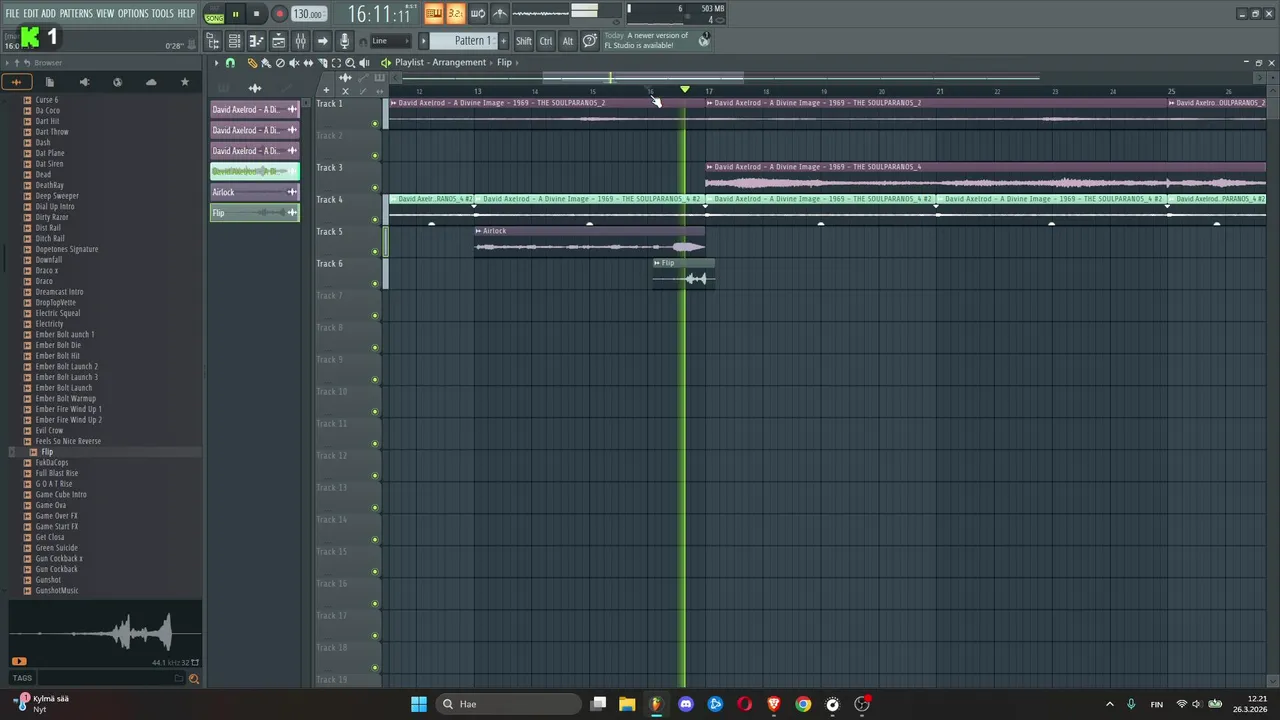Click the tempo field showing 130.000
Viewport: 1280px width, 720px height.
point(309,14)
